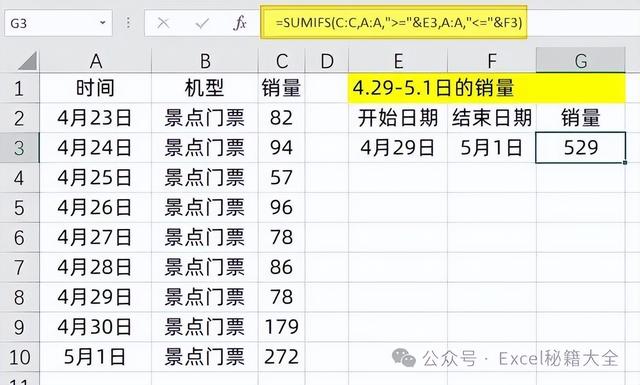
Task: Select row 1 header
Action: click(x=20, y=88)
